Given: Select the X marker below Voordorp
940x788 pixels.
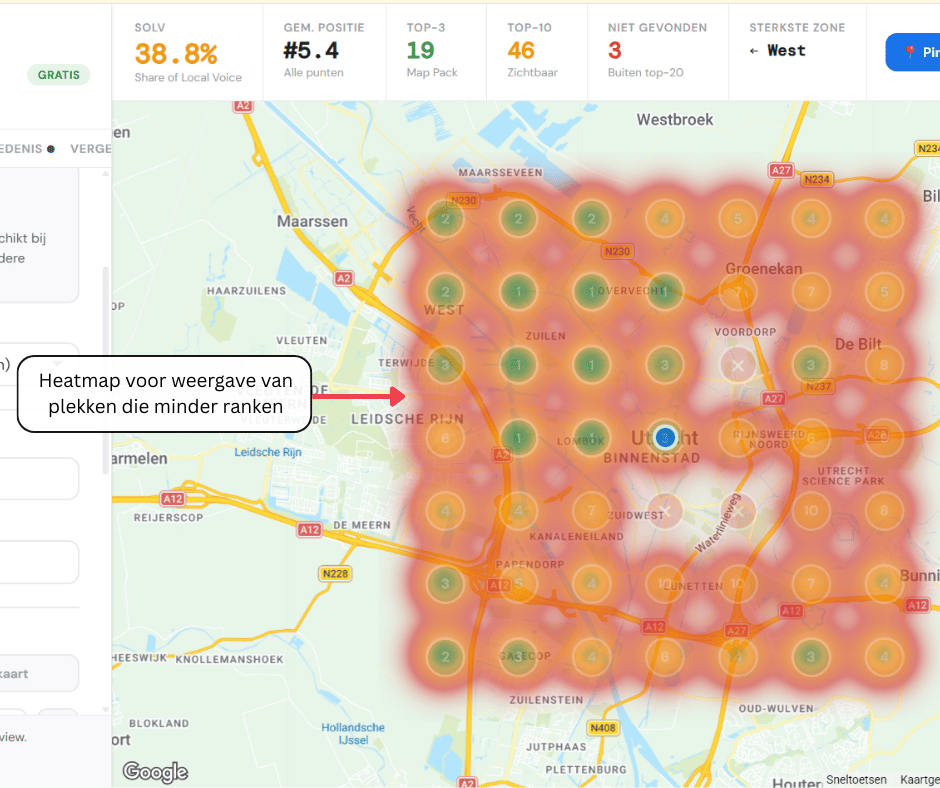Looking at the screenshot, I should pyautogui.click(x=738, y=365).
